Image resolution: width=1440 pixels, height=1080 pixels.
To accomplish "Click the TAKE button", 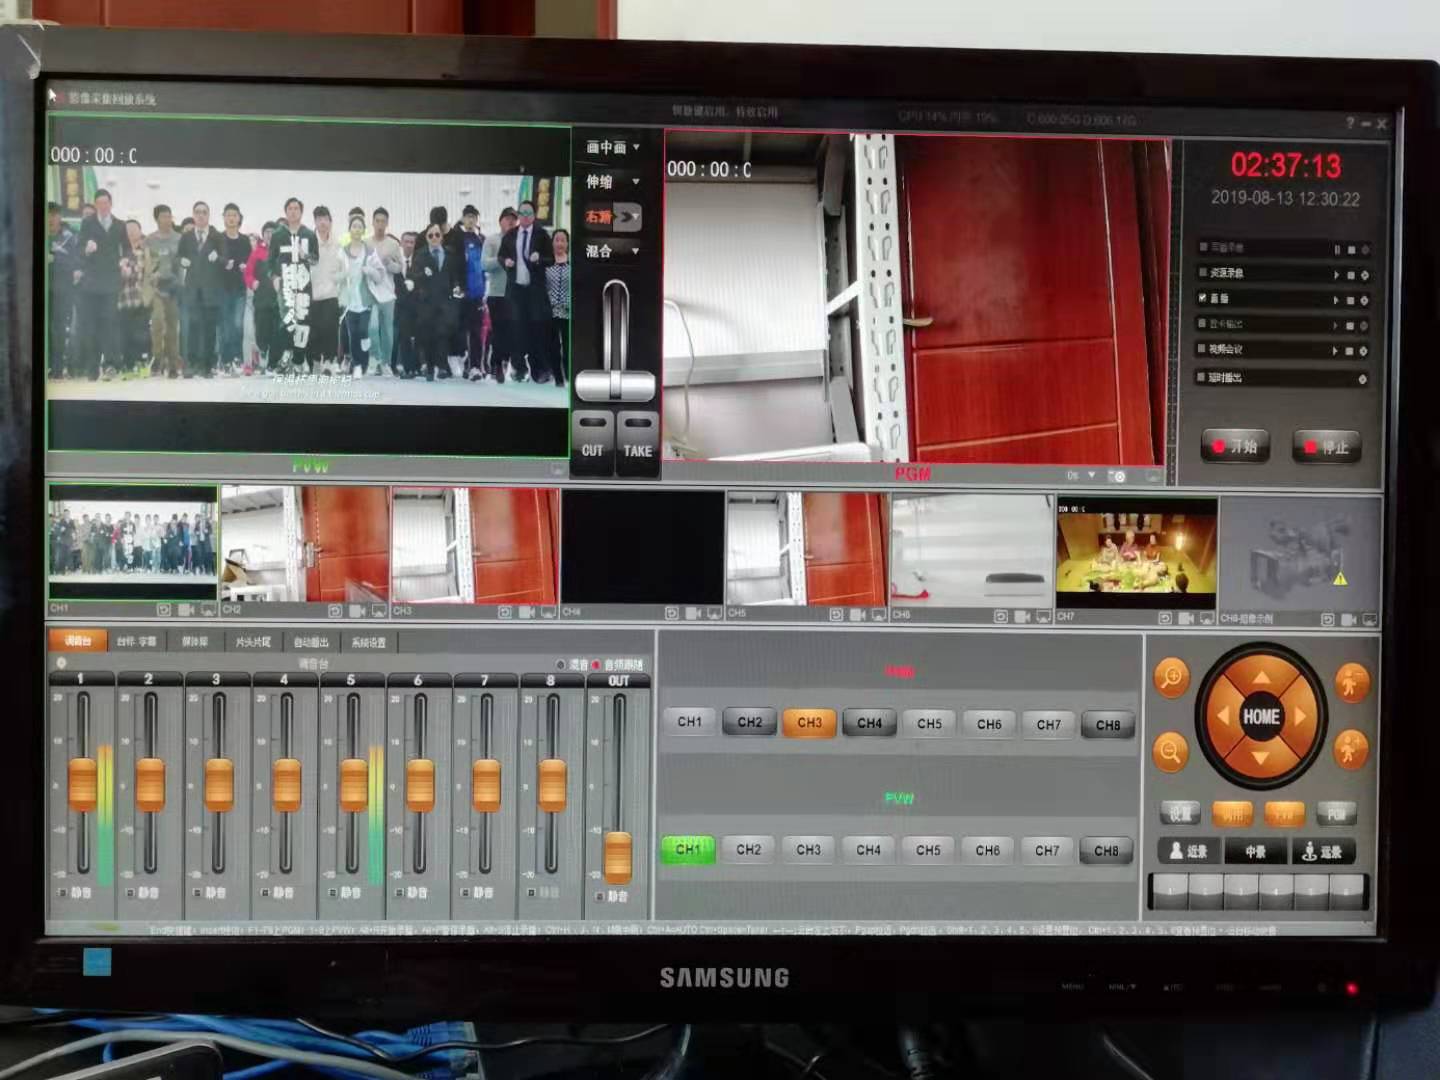I will pyautogui.click(x=637, y=441).
